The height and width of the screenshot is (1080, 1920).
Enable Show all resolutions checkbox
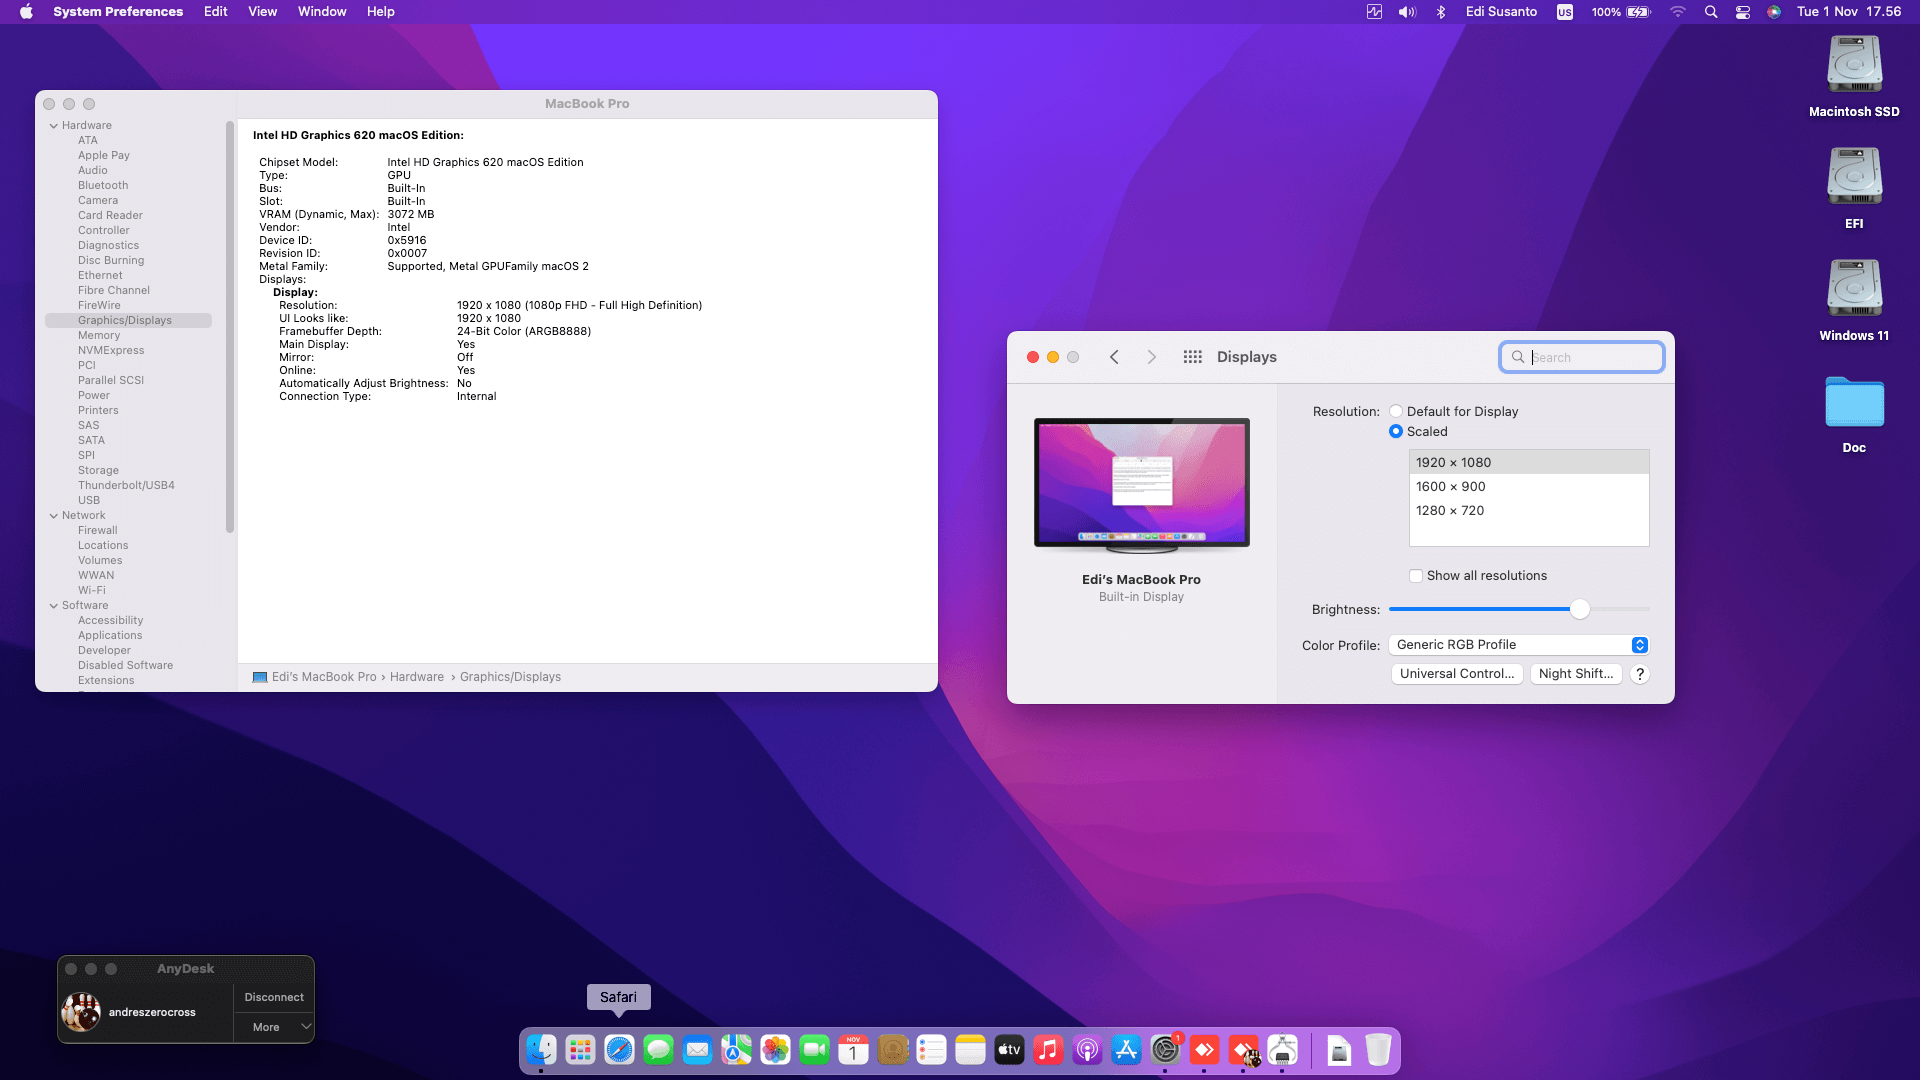pos(1416,576)
